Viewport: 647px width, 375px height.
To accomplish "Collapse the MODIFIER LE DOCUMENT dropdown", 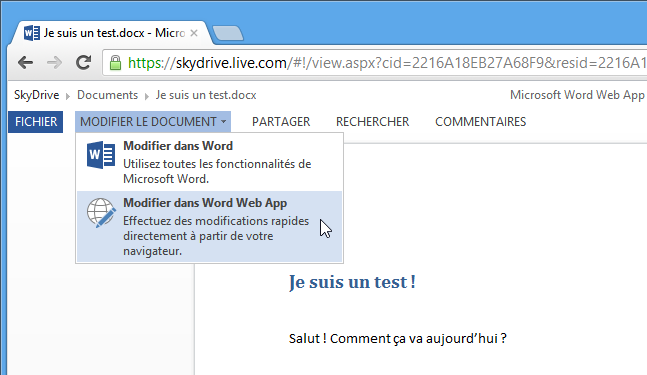I will tap(153, 122).
